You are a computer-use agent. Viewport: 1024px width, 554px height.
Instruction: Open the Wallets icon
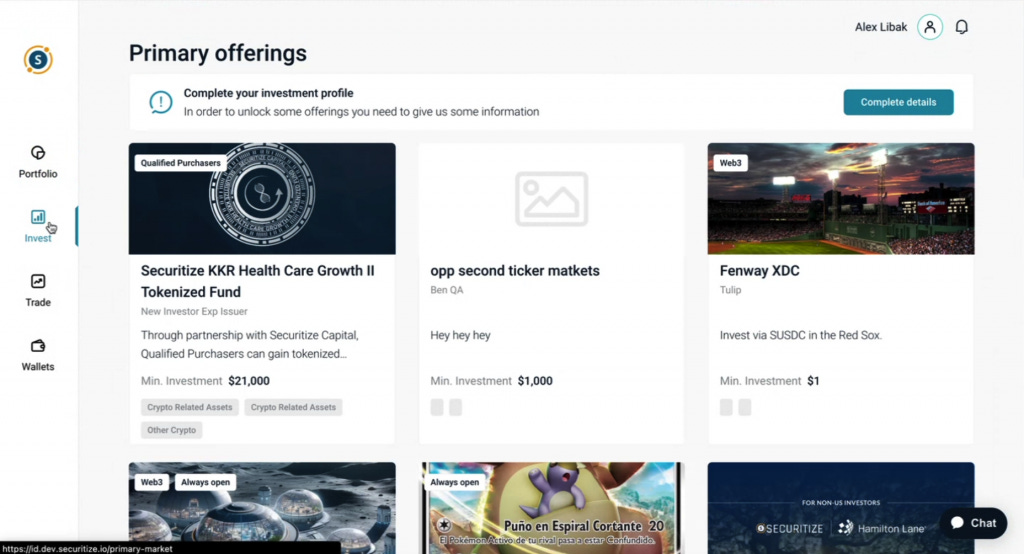pos(38,346)
